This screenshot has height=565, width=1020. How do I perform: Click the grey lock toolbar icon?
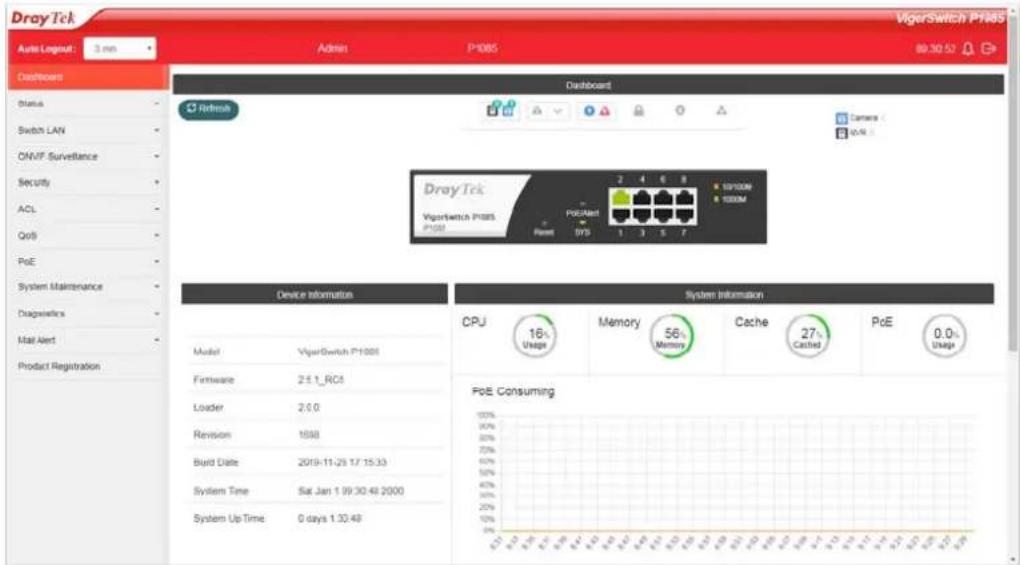coord(639,111)
